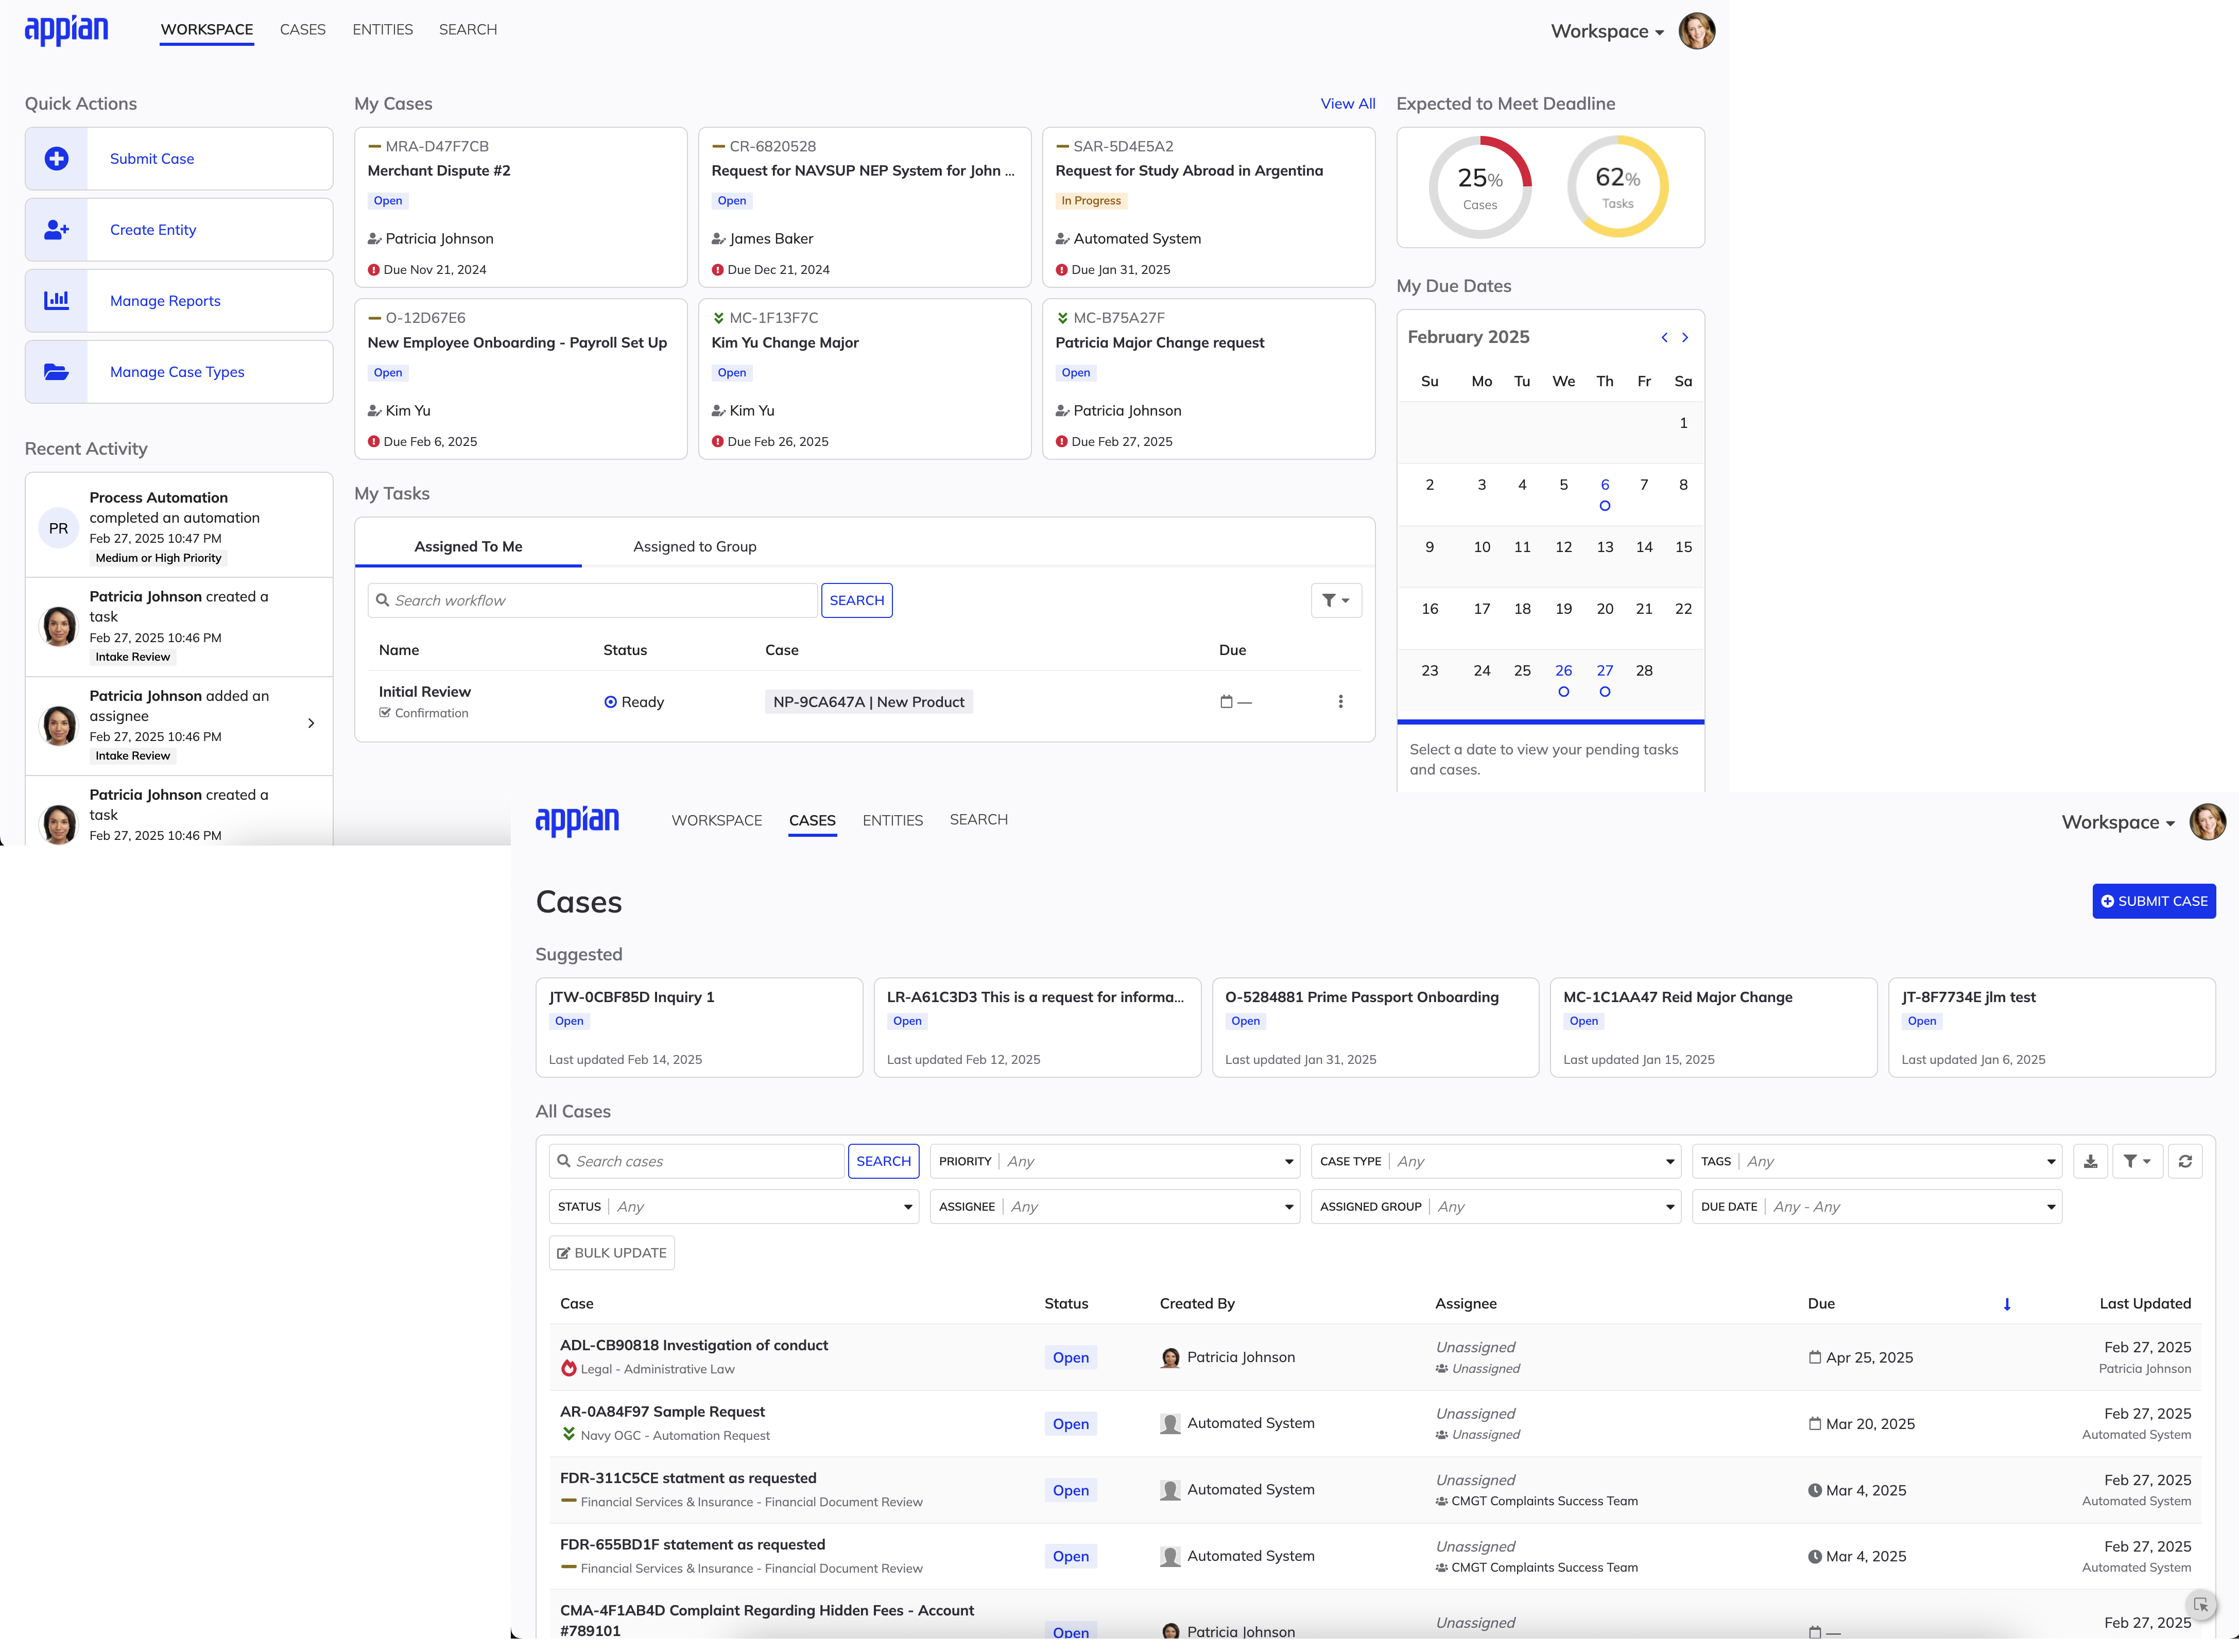The width and height of the screenshot is (2239, 1652).
Task: Open Workspace dropdown in Cases window header
Action: point(2118,823)
